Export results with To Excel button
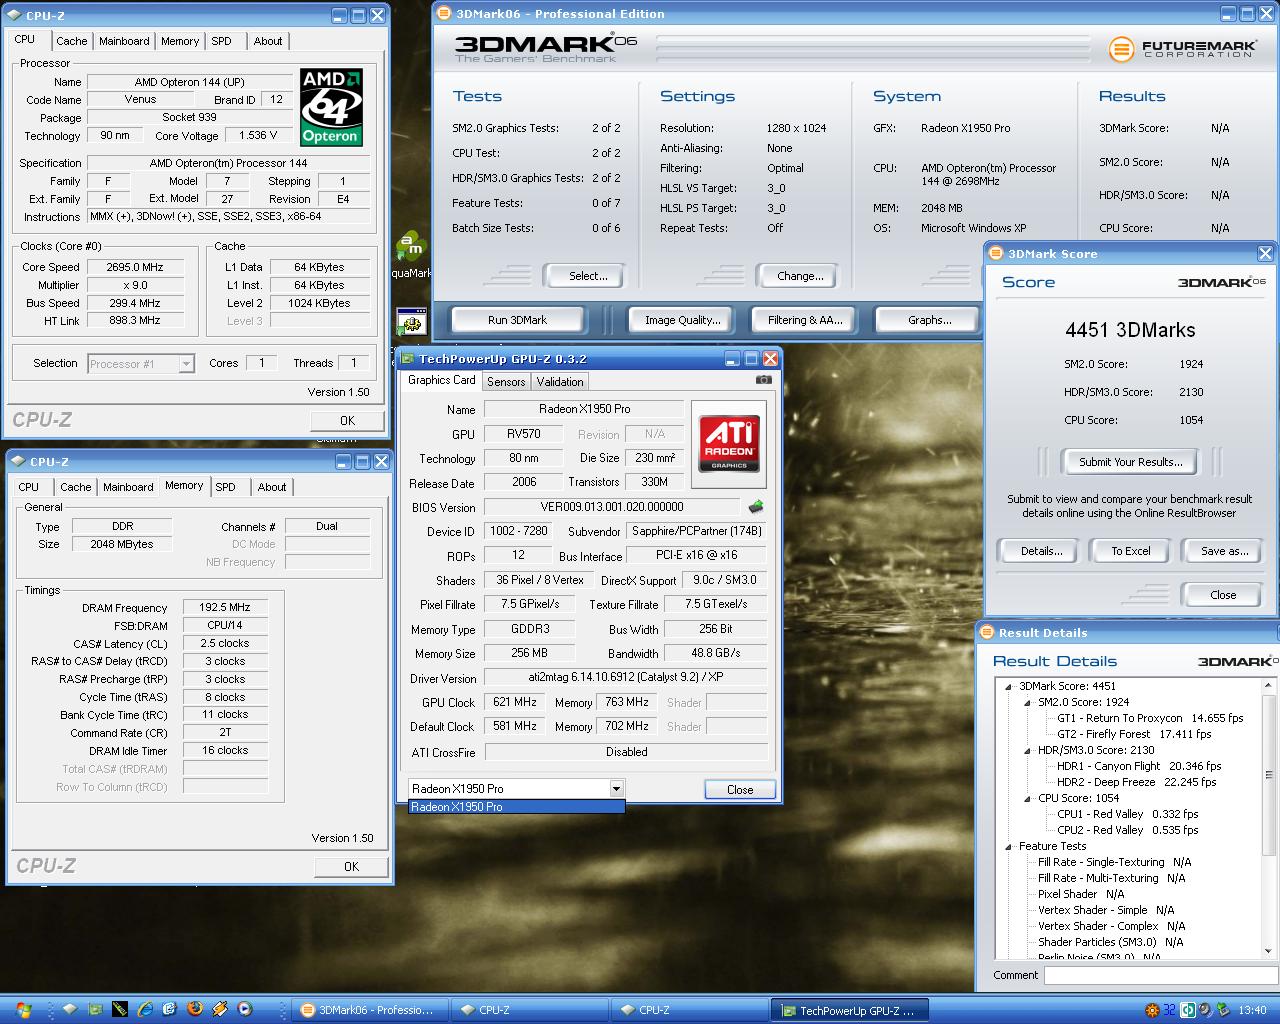The height and width of the screenshot is (1024, 1280). [x=1130, y=551]
